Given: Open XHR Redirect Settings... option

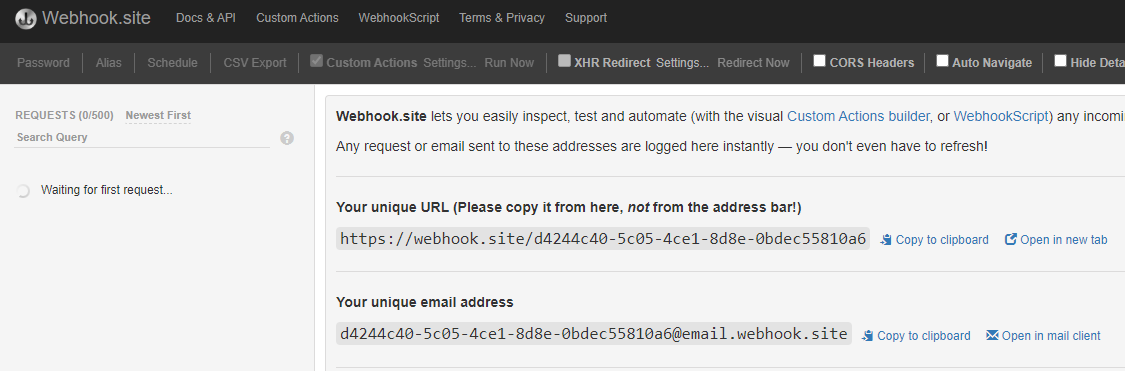Looking at the screenshot, I should pyautogui.click(x=682, y=62).
